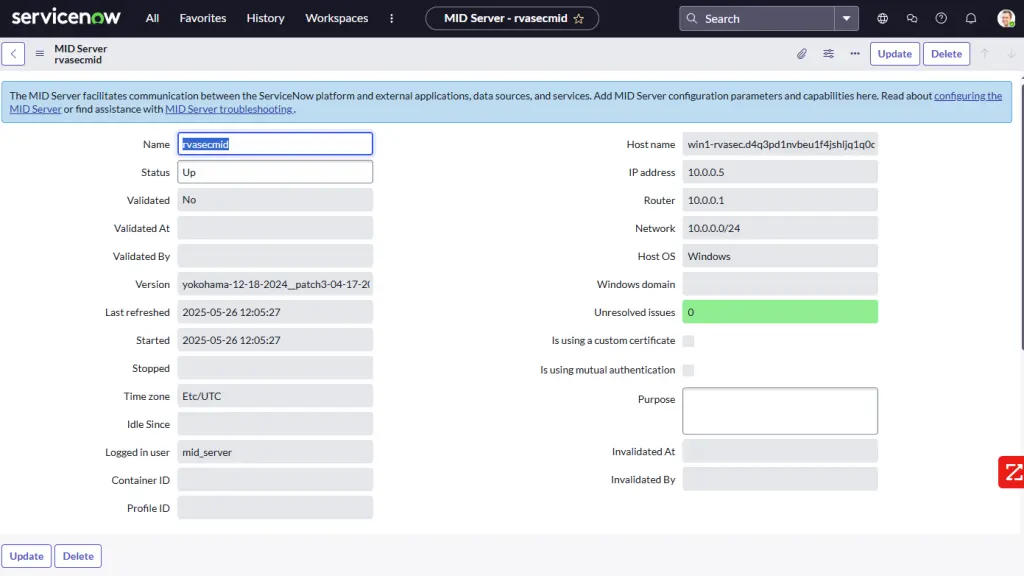Image resolution: width=1024 pixels, height=576 pixels.
Task: Click the Network 10.0.0.0/24 value
Action: click(x=780, y=229)
